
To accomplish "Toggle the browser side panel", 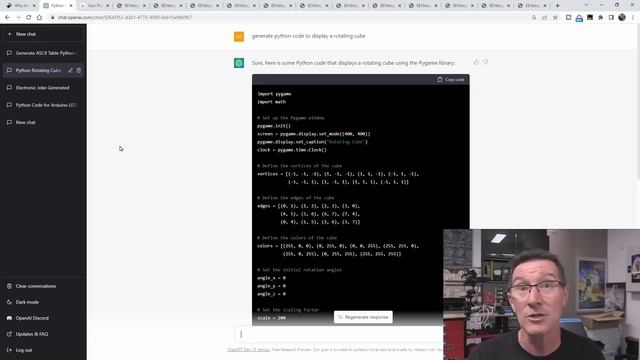I will pyautogui.click(x=611, y=18).
